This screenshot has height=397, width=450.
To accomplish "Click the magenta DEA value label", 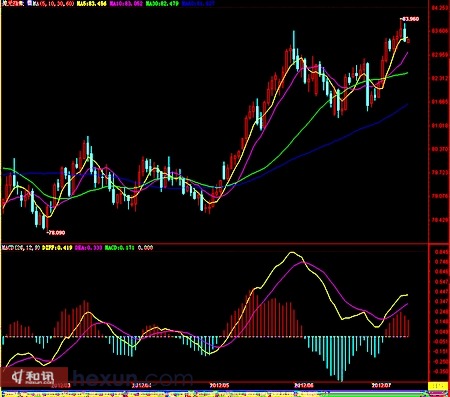I will [x=88, y=248].
